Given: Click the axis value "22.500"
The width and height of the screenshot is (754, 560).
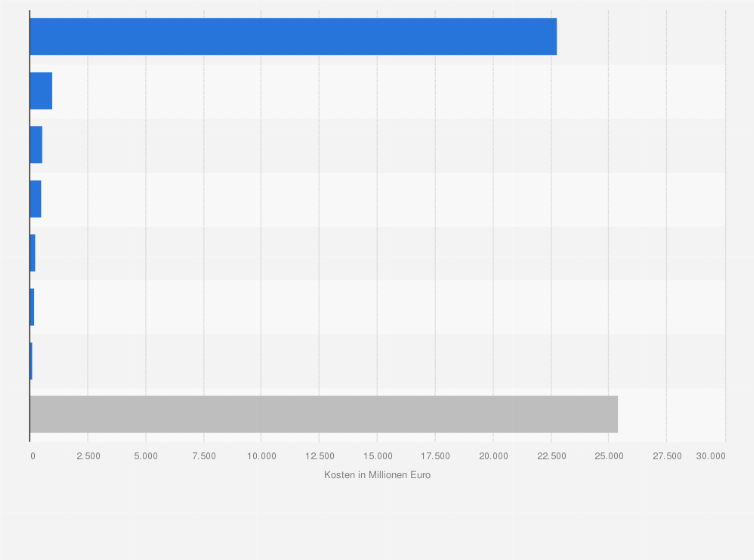Looking at the screenshot, I should pyautogui.click(x=552, y=456).
